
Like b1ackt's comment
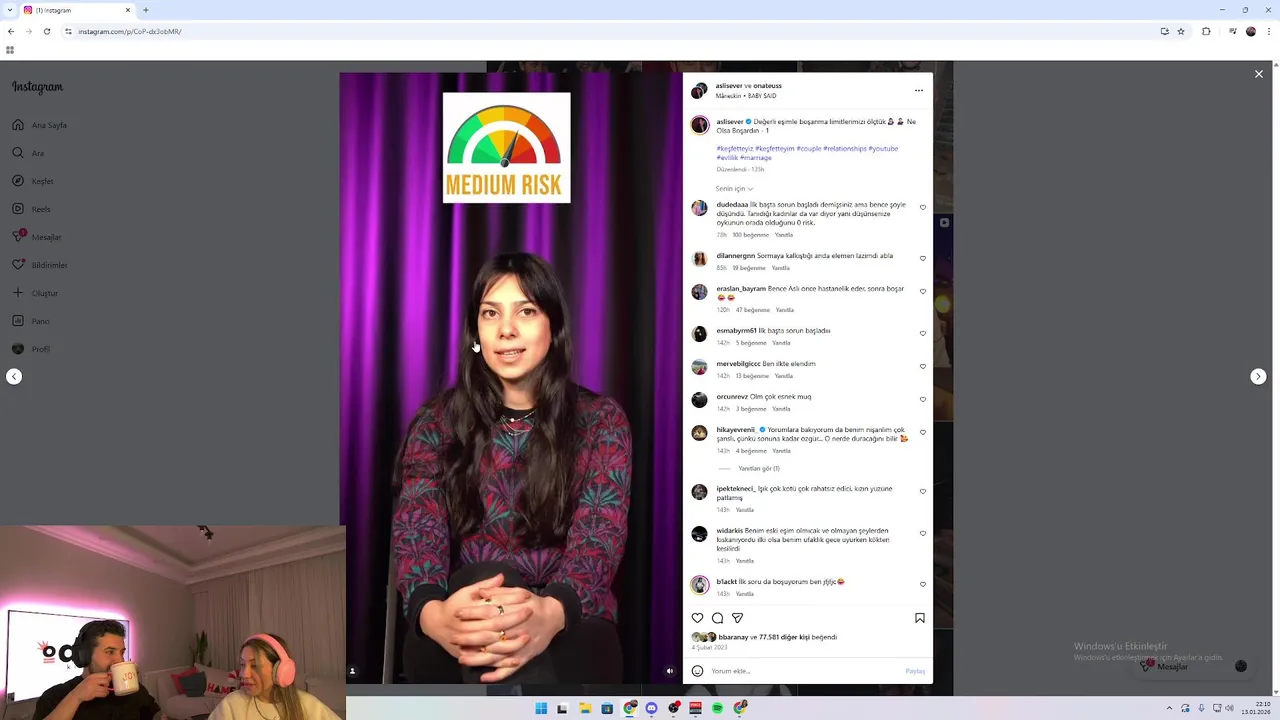pyautogui.click(x=923, y=584)
